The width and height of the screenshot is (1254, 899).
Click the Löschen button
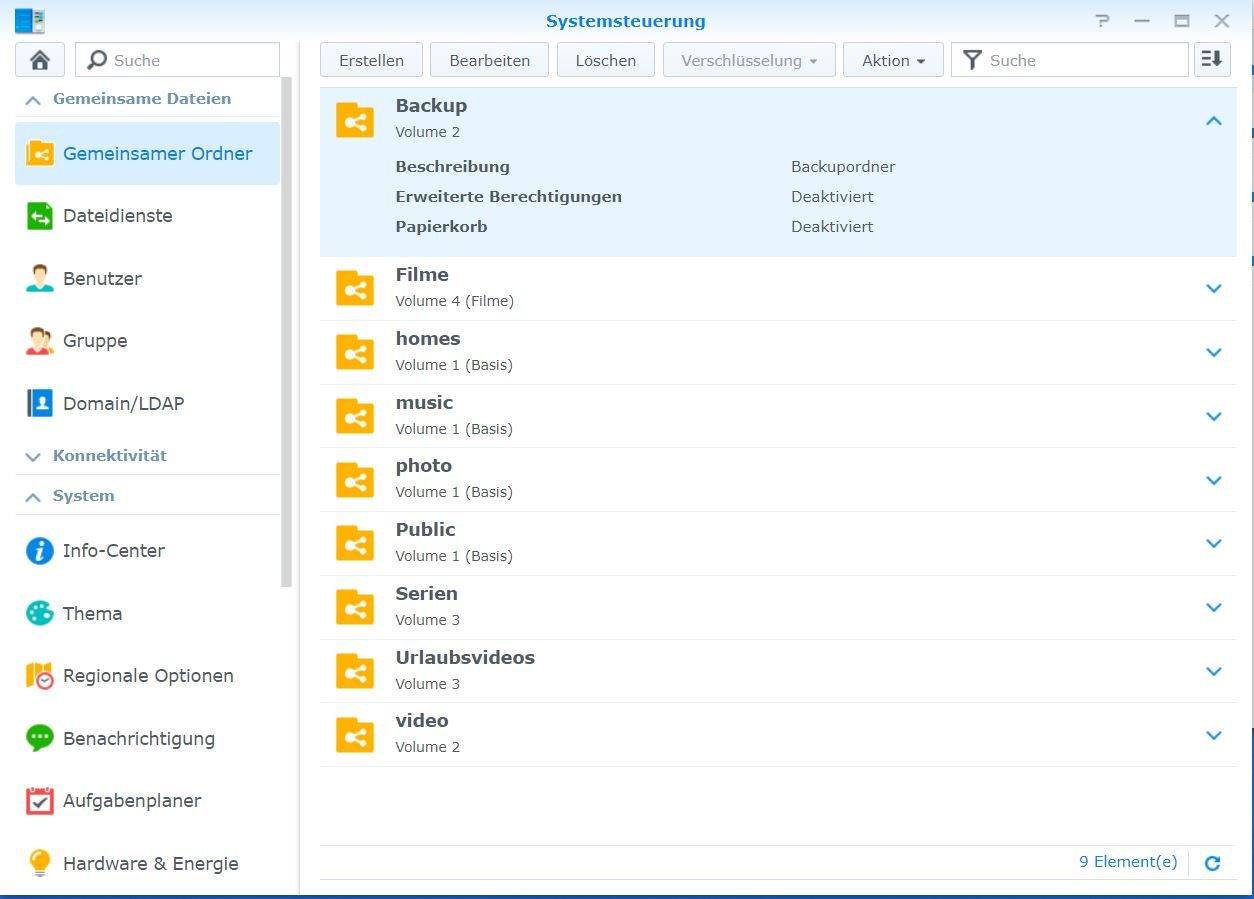click(x=605, y=60)
